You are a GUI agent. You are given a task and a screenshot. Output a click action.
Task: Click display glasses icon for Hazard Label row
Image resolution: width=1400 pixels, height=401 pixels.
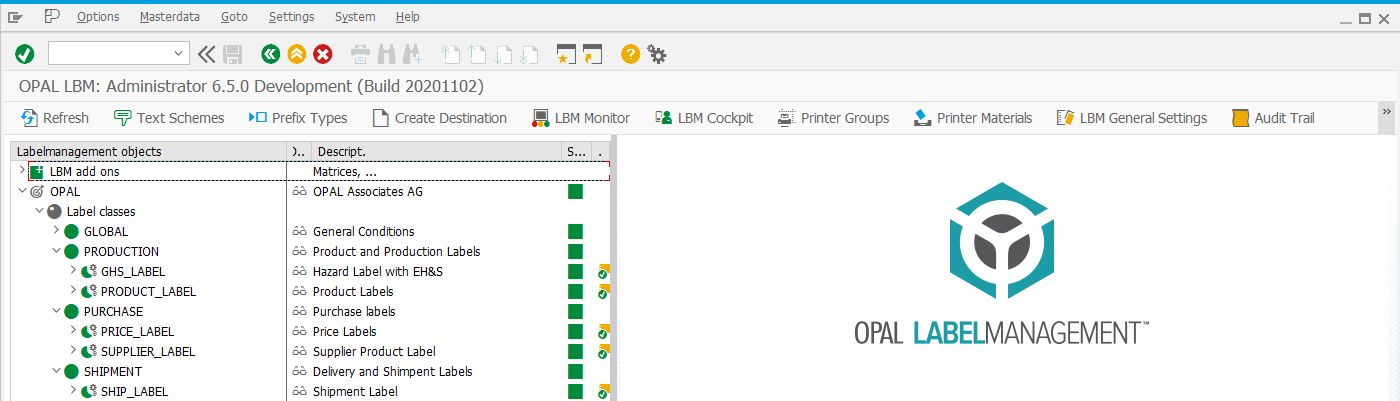point(298,271)
